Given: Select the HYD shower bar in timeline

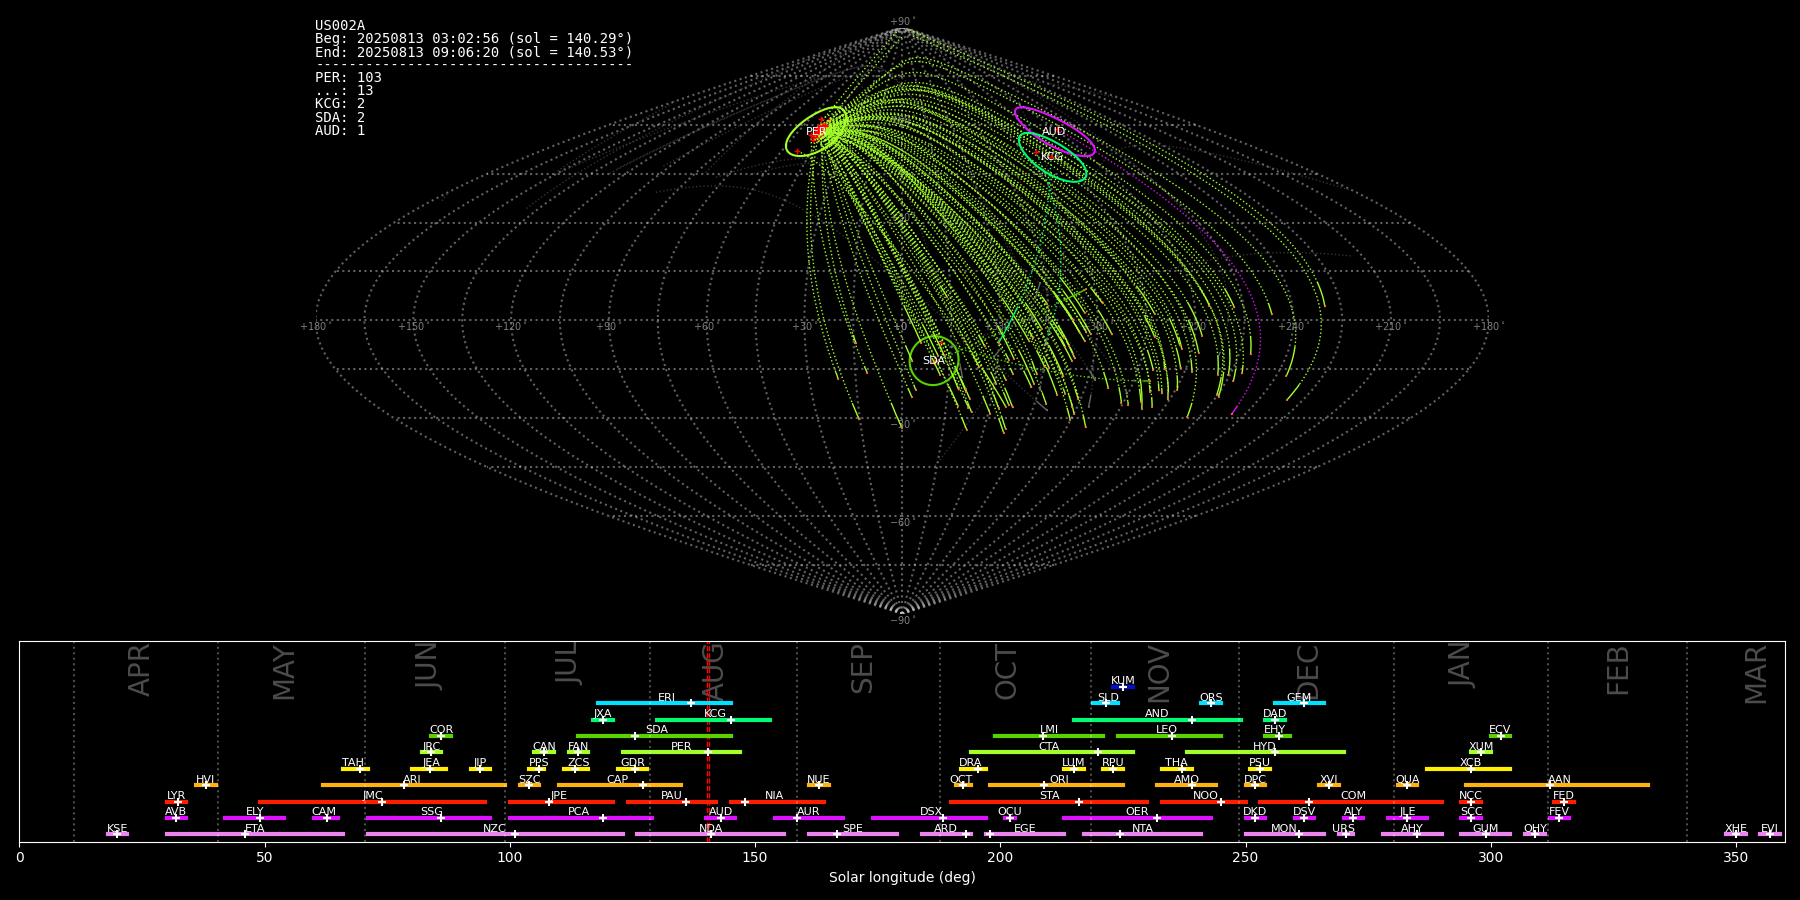Looking at the screenshot, I should (1265, 752).
